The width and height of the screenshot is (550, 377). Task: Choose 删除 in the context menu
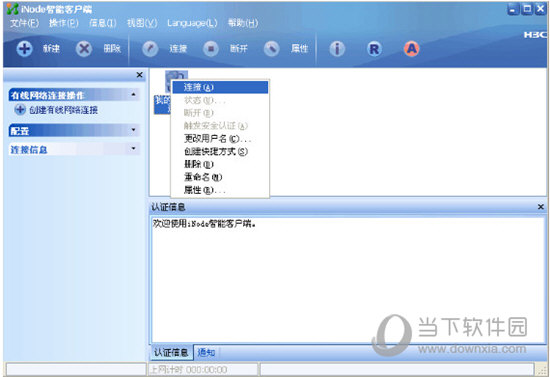tap(220, 164)
